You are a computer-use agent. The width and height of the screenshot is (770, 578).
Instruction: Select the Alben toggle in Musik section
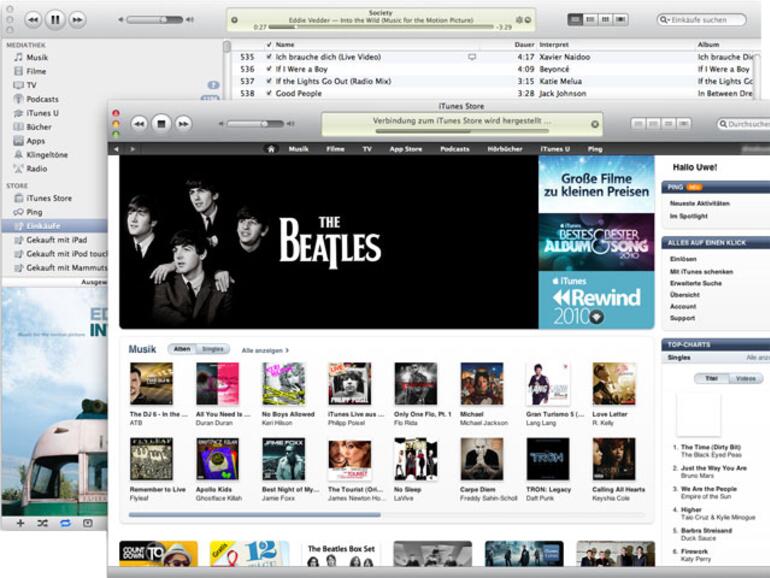[182, 349]
